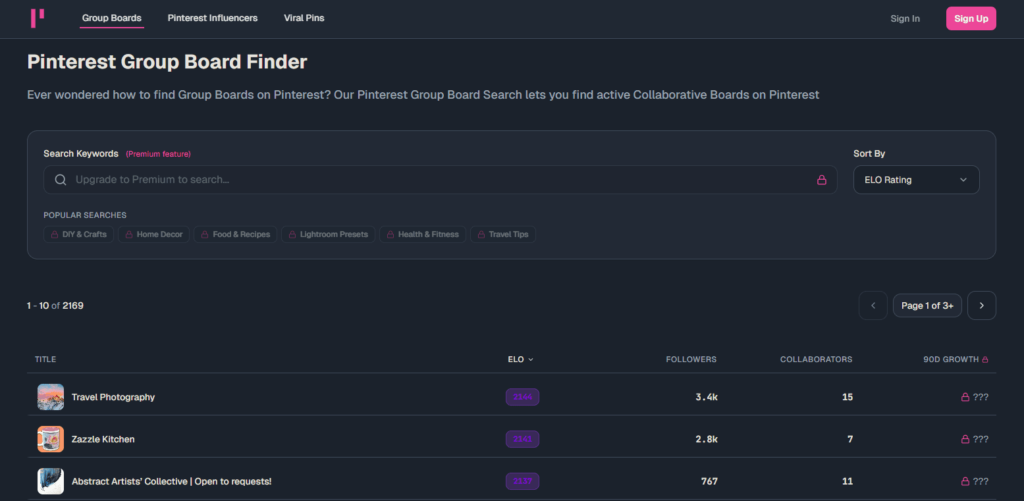The image size is (1024, 501).
Task: Open the ELO Rating sort dropdown
Action: (915, 180)
